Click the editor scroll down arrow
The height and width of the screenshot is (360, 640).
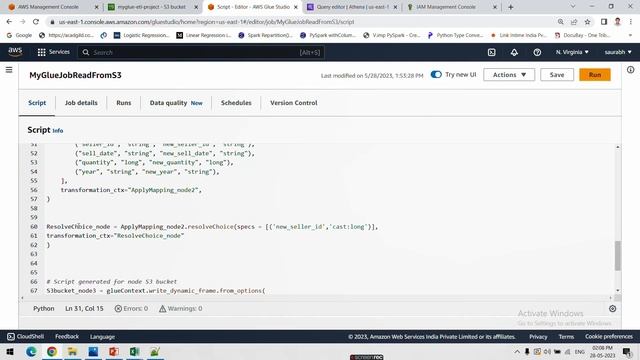[x=618, y=290]
